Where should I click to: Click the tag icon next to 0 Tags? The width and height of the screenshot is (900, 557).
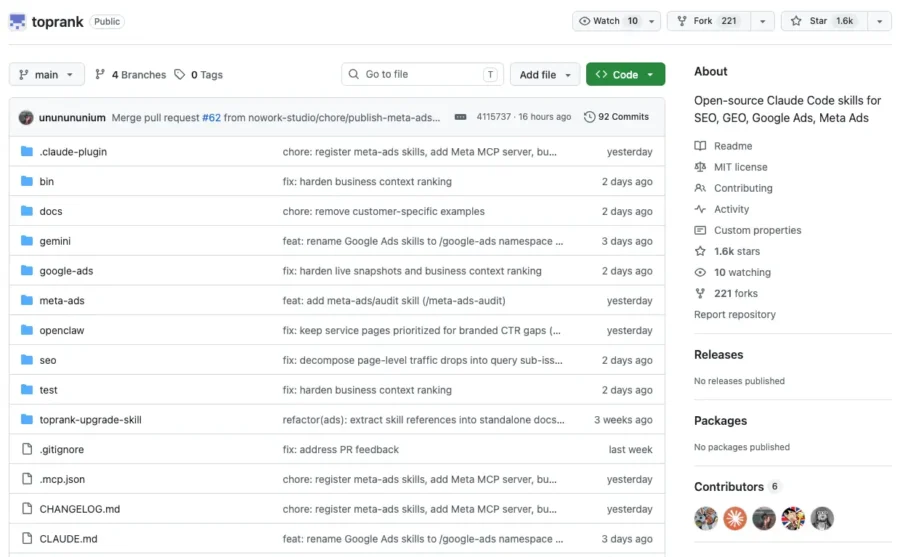pos(180,75)
